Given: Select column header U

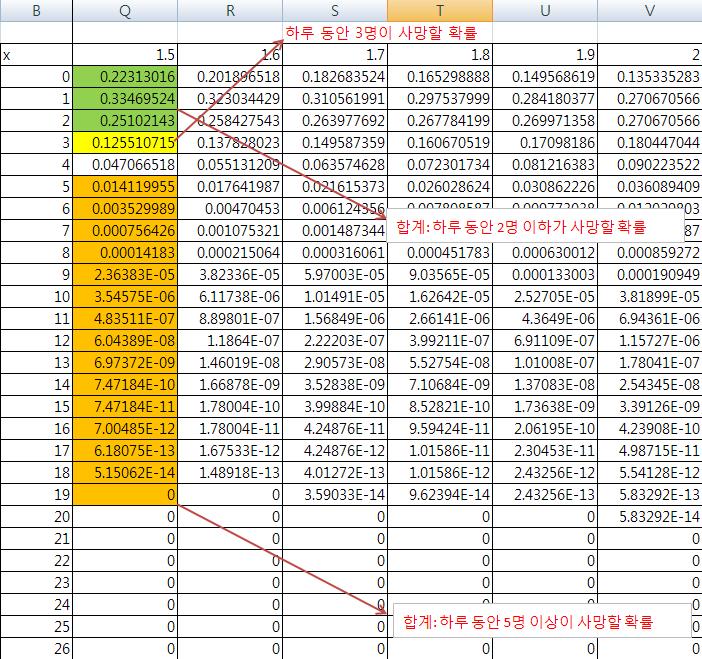Looking at the screenshot, I should [x=545, y=10].
